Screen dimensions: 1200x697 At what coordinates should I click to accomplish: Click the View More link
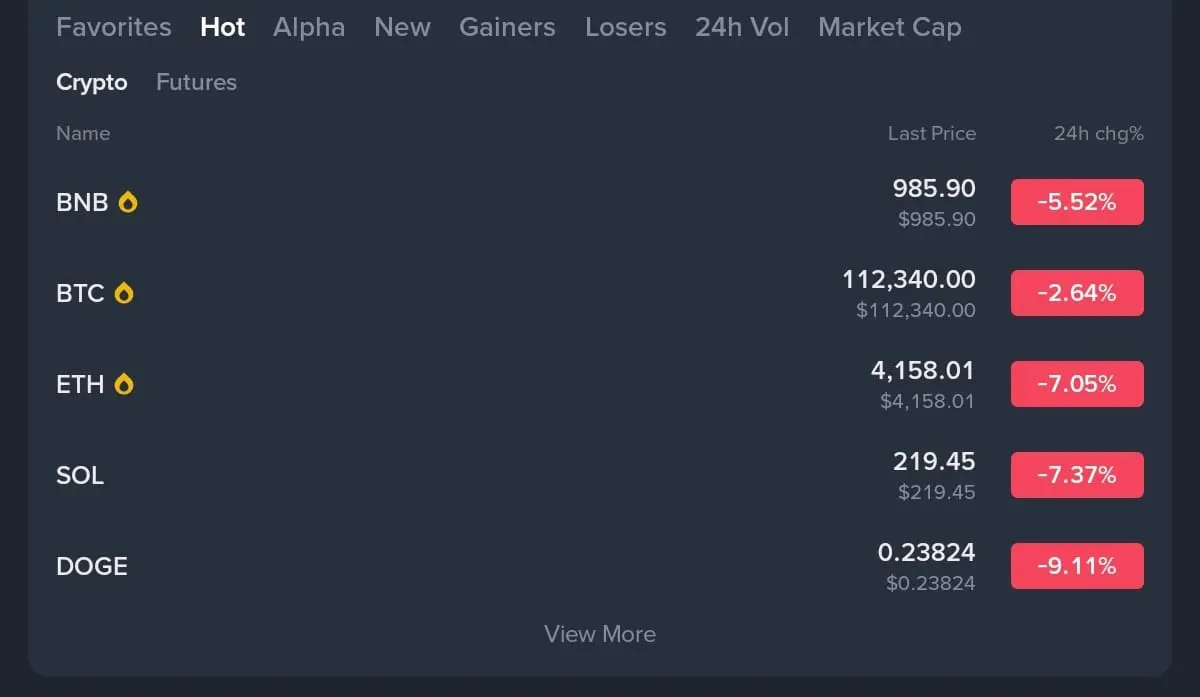(600, 634)
